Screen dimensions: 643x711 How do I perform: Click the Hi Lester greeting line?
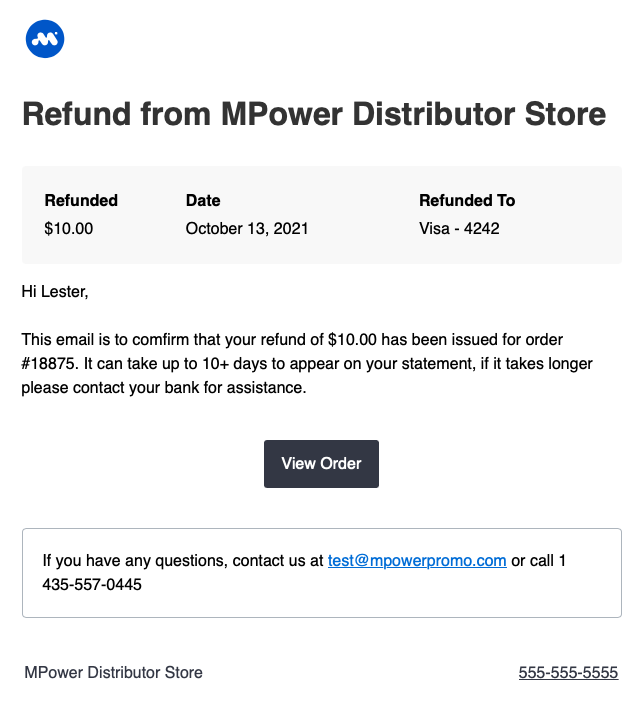click(x=55, y=292)
